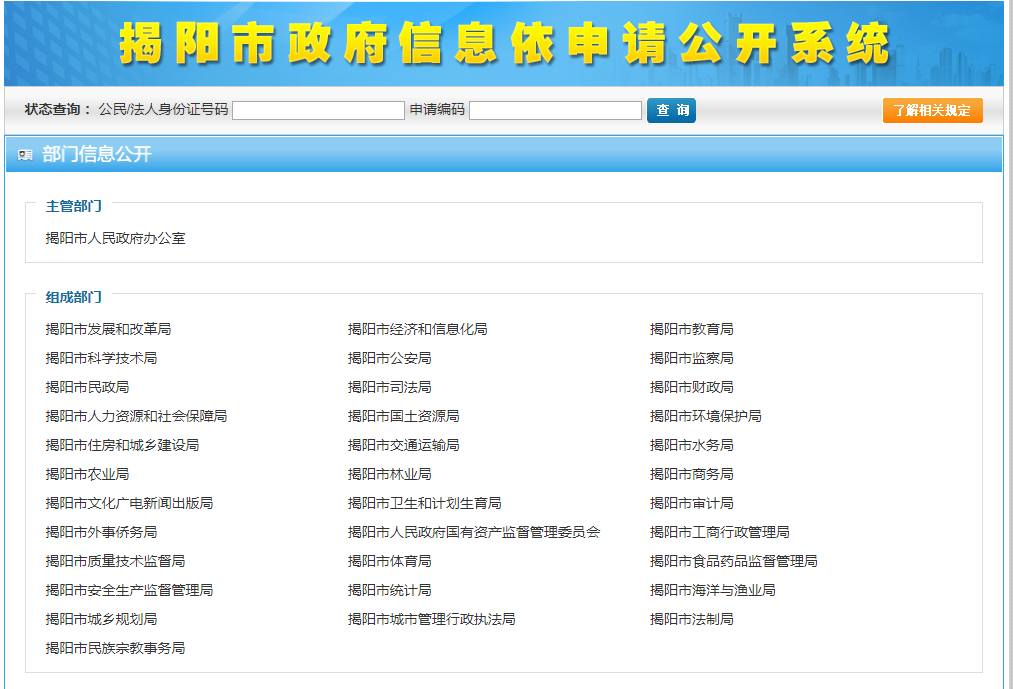Choose 揭阳市农业局

[x=87, y=474]
